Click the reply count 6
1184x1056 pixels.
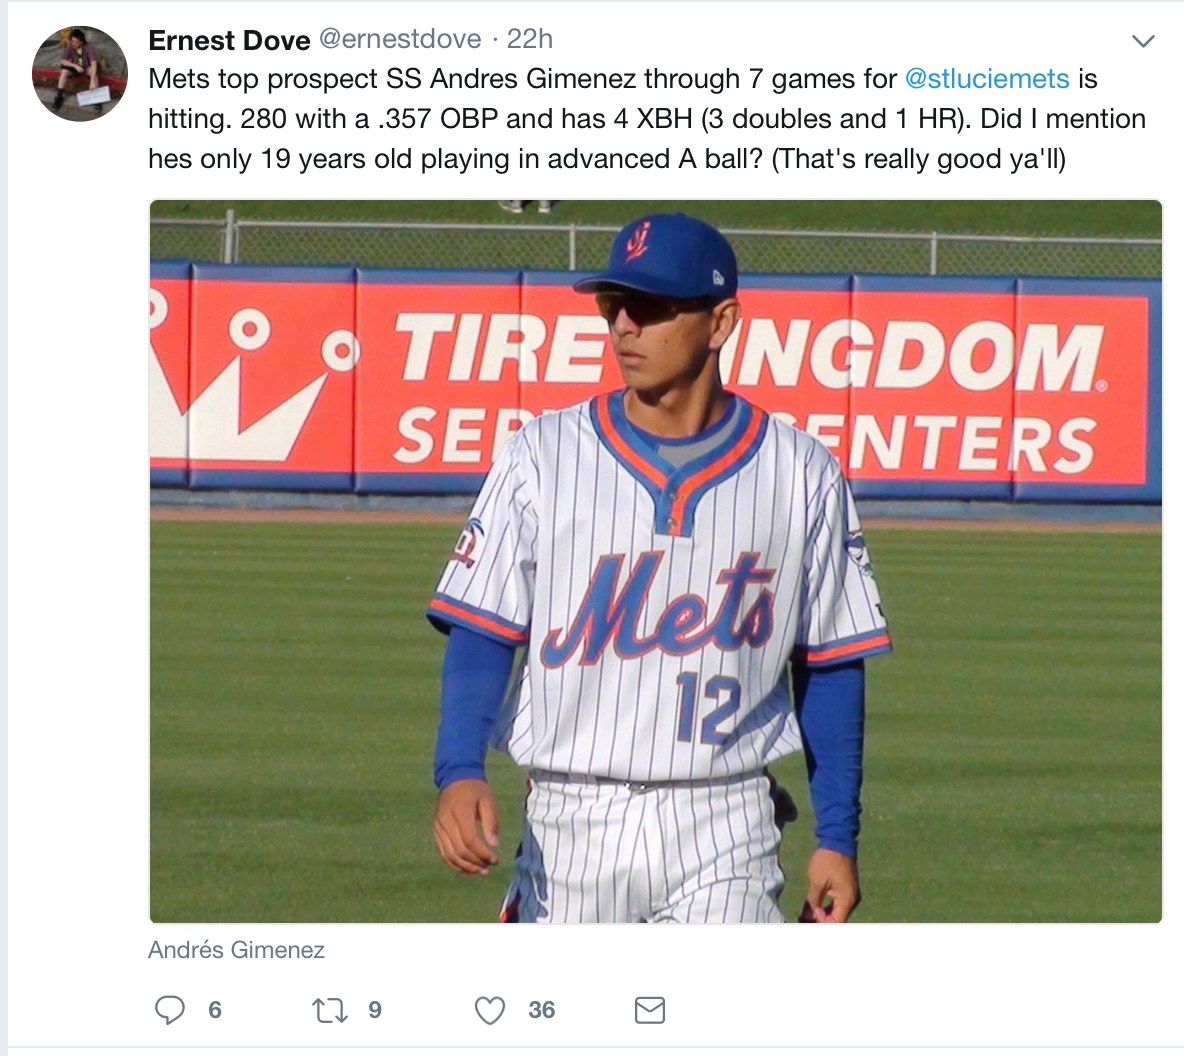[x=214, y=1010]
